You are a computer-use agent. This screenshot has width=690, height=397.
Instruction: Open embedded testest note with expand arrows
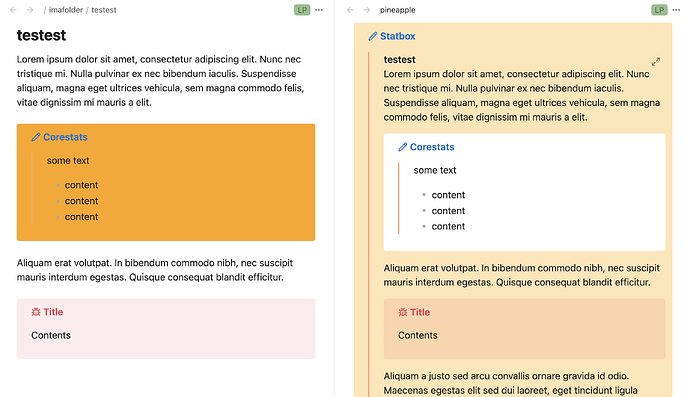(656, 62)
